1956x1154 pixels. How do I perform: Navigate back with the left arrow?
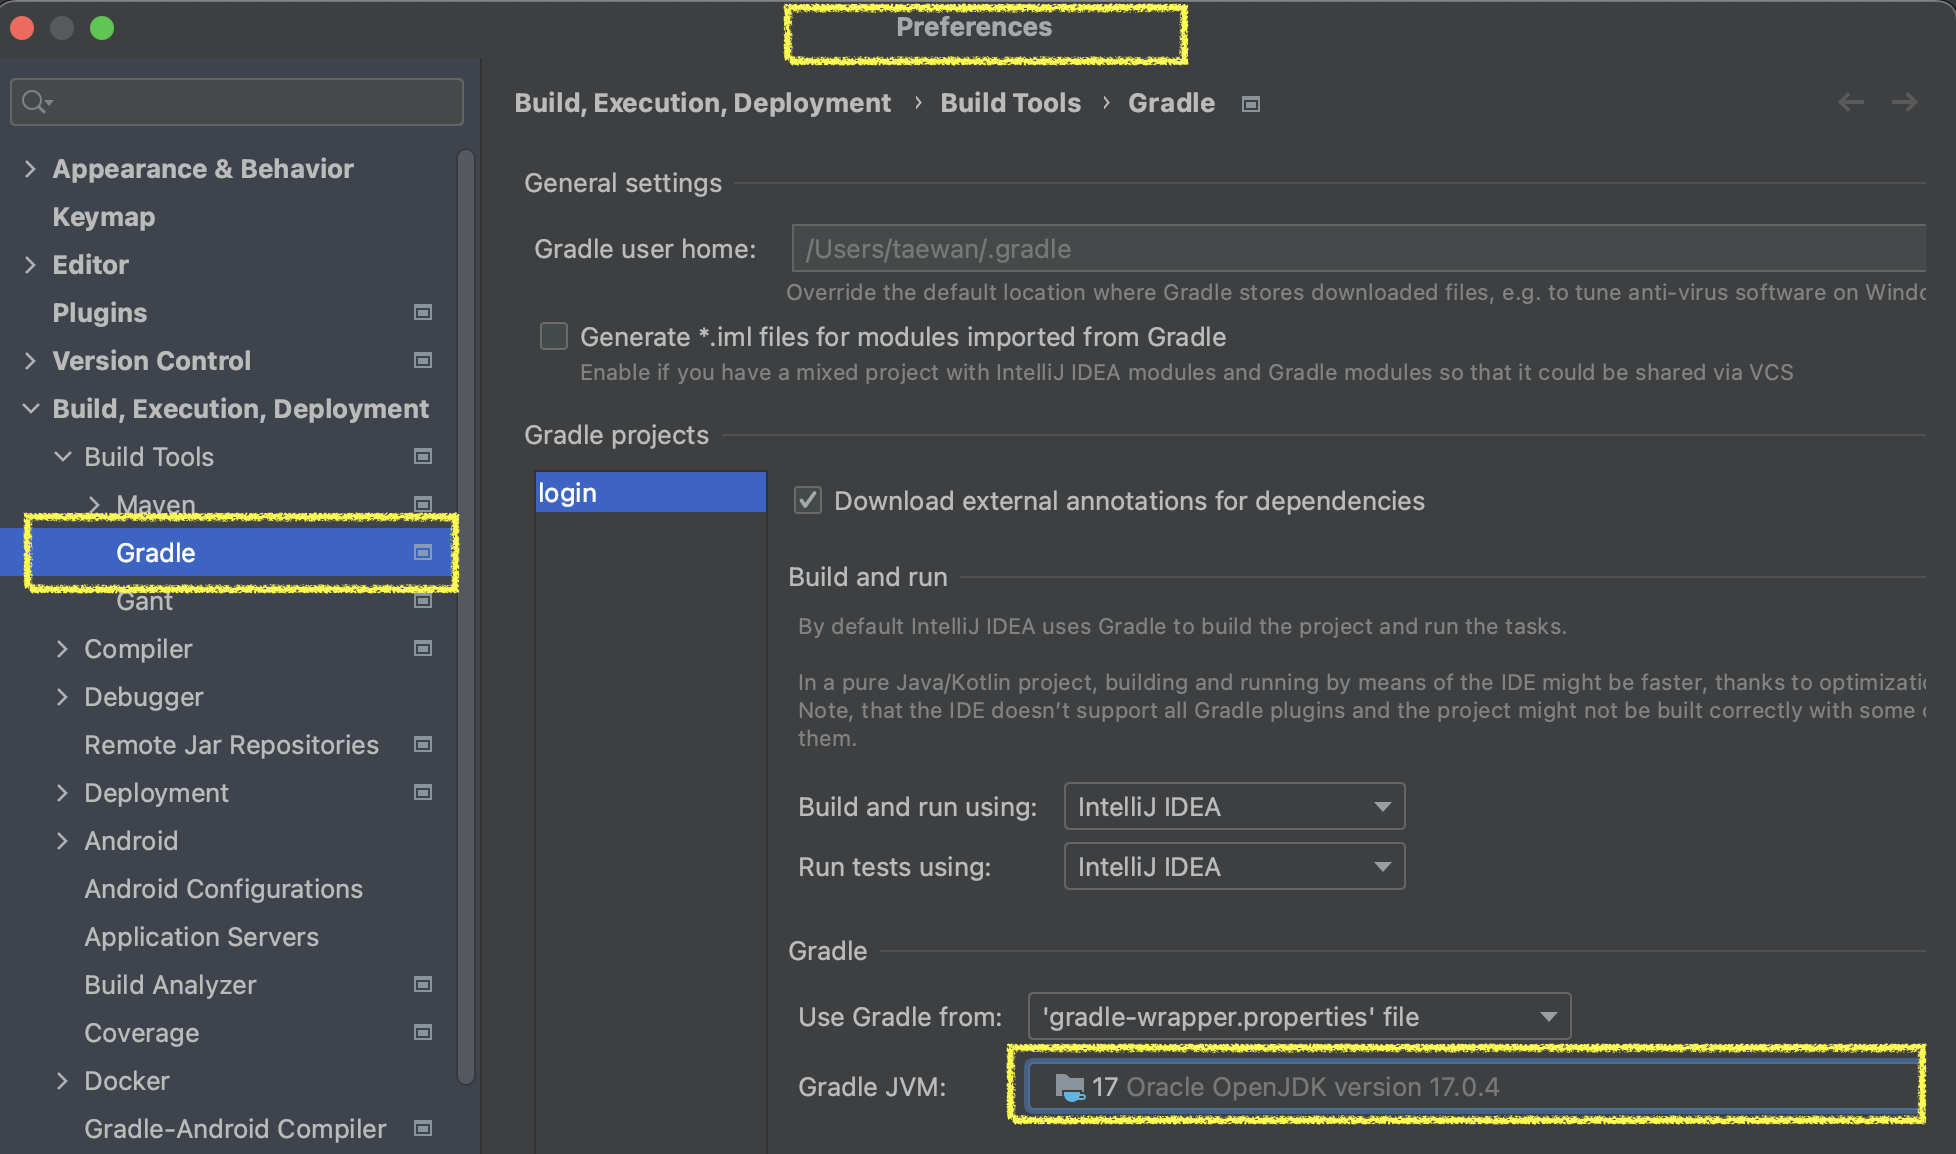pyautogui.click(x=1850, y=102)
